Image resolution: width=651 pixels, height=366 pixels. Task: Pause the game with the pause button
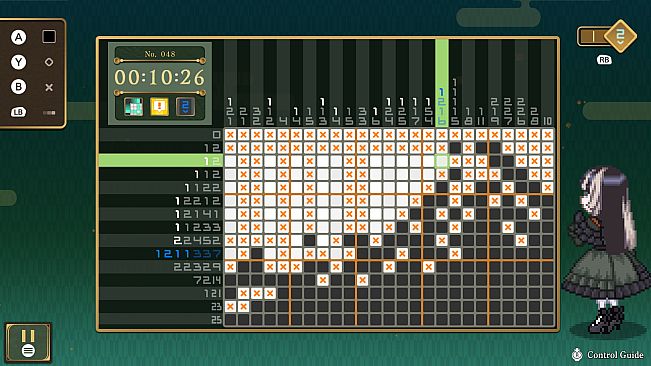(x=28, y=343)
